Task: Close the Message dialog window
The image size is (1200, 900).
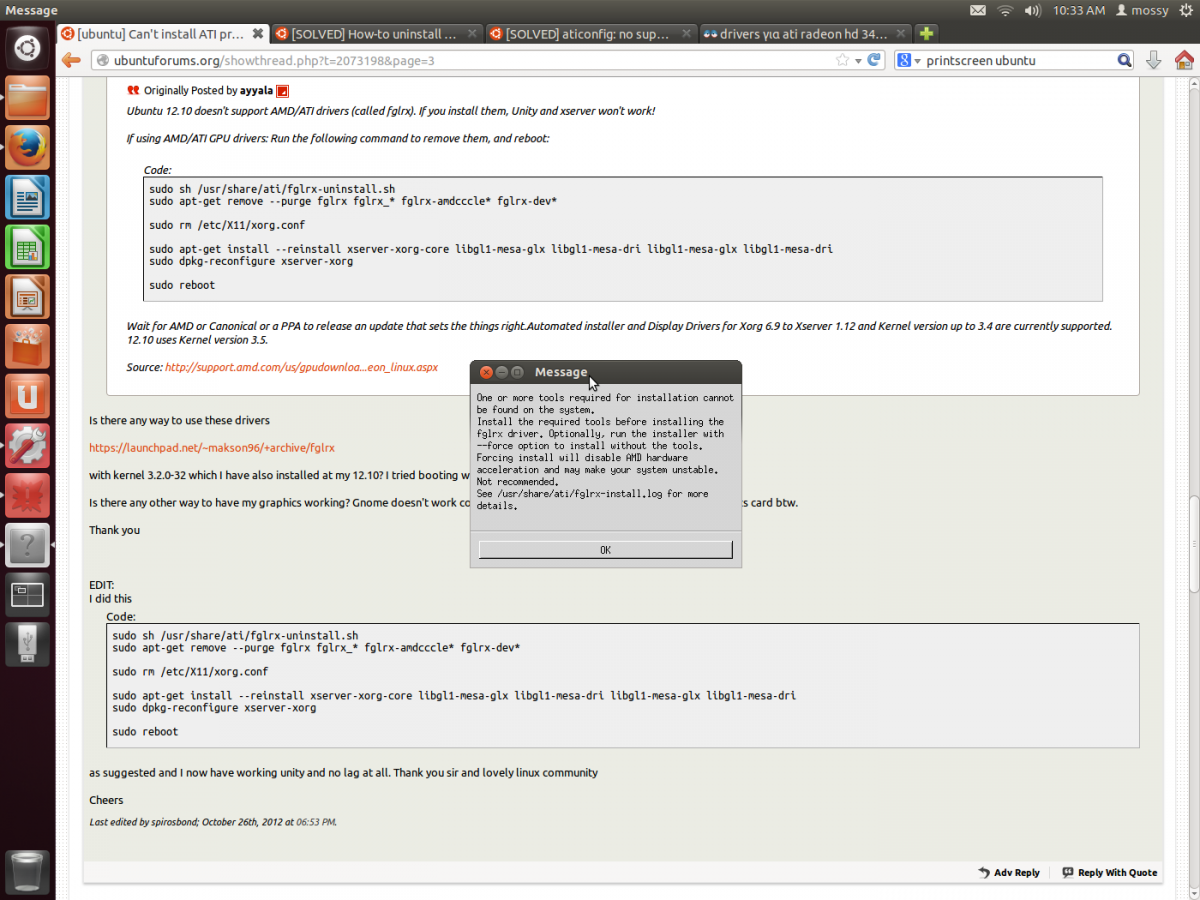Action: click(x=486, y=372)
